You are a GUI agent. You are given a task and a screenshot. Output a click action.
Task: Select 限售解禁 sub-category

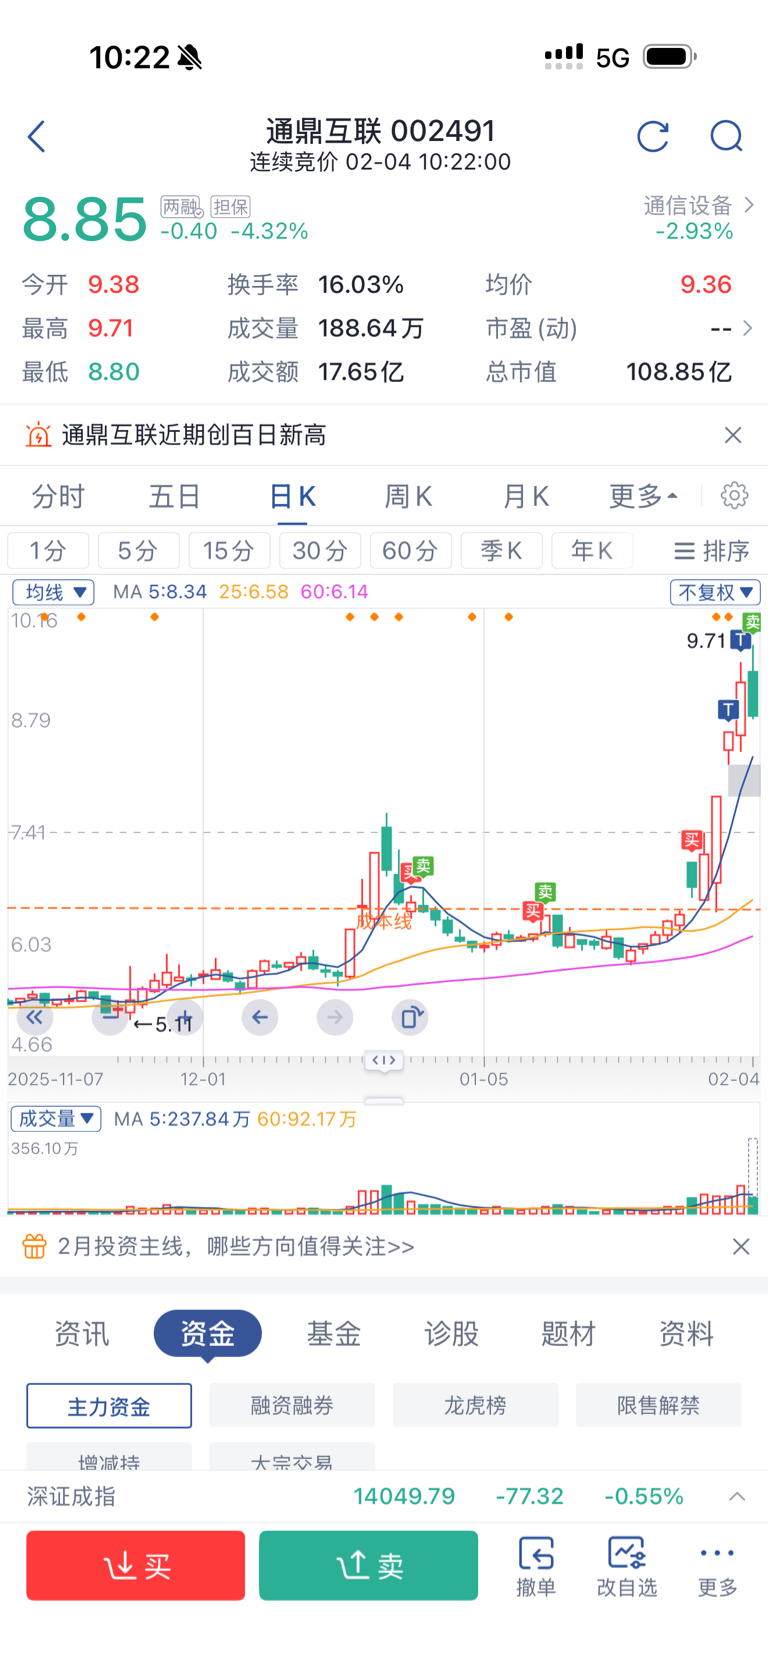(658, 1405)
